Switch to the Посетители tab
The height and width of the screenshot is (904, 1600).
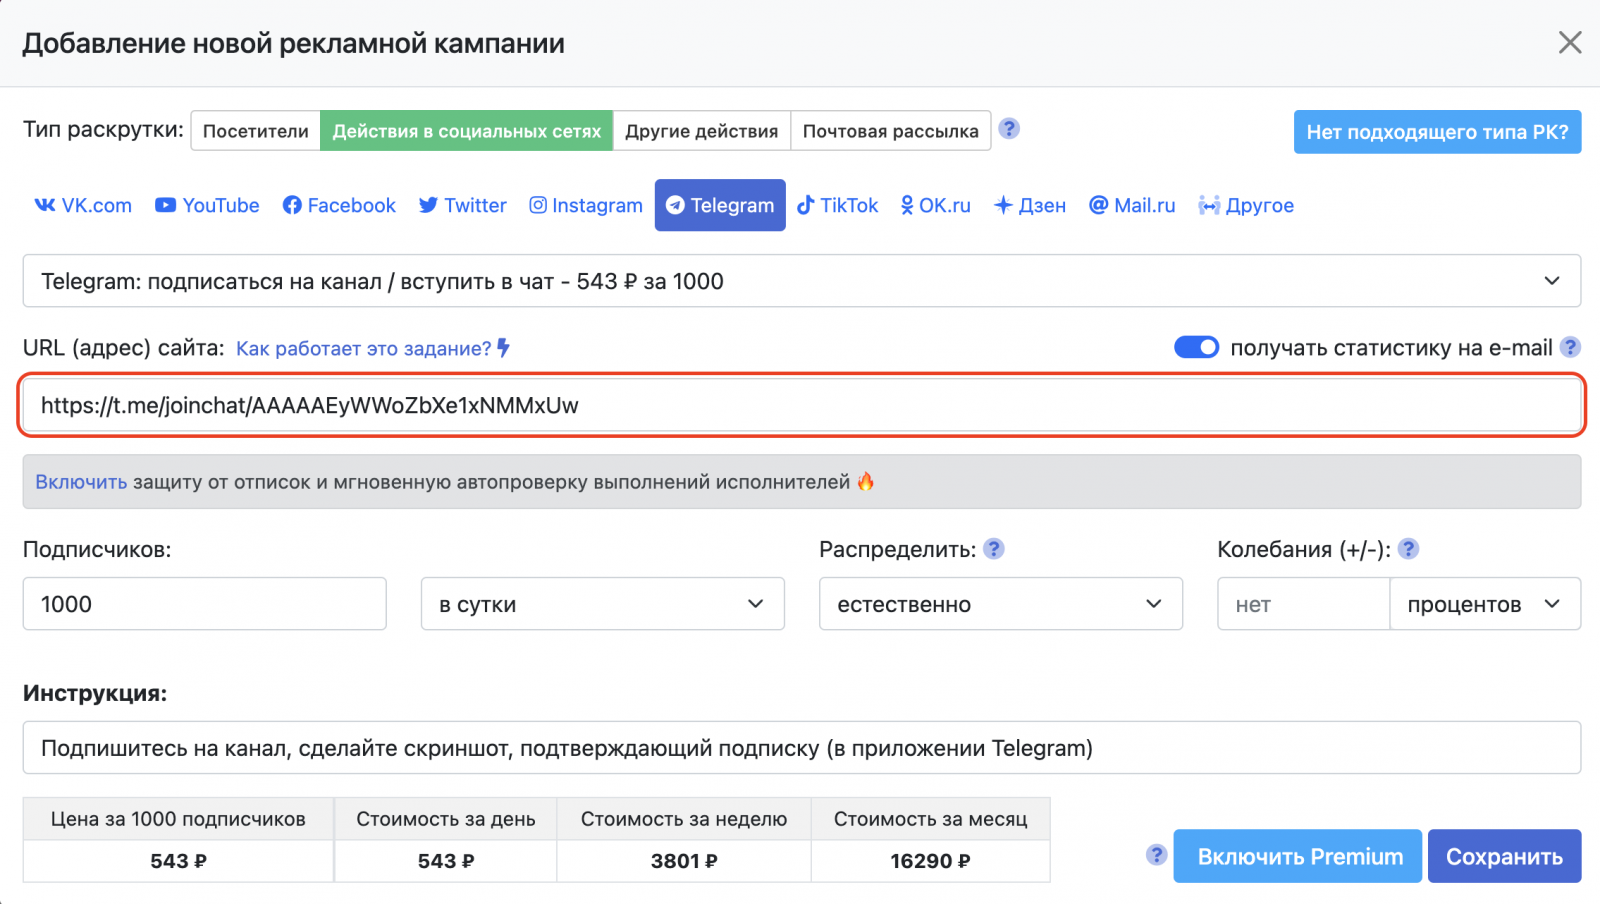tap(255, 131)
